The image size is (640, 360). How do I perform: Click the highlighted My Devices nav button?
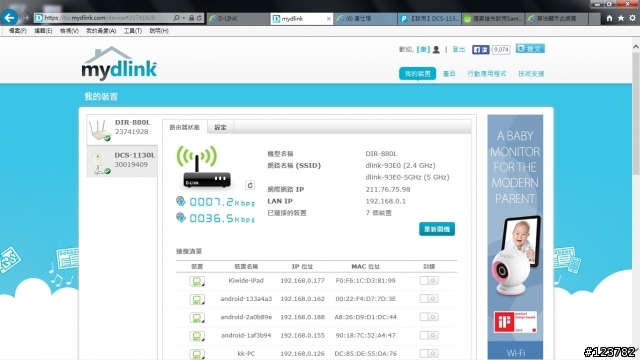coord(417,74)
